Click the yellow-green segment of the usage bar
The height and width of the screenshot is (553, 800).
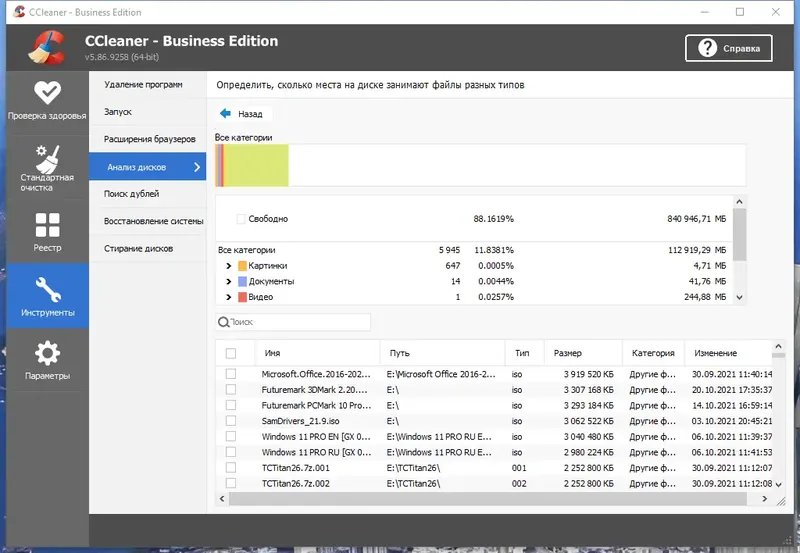(256, 165)
